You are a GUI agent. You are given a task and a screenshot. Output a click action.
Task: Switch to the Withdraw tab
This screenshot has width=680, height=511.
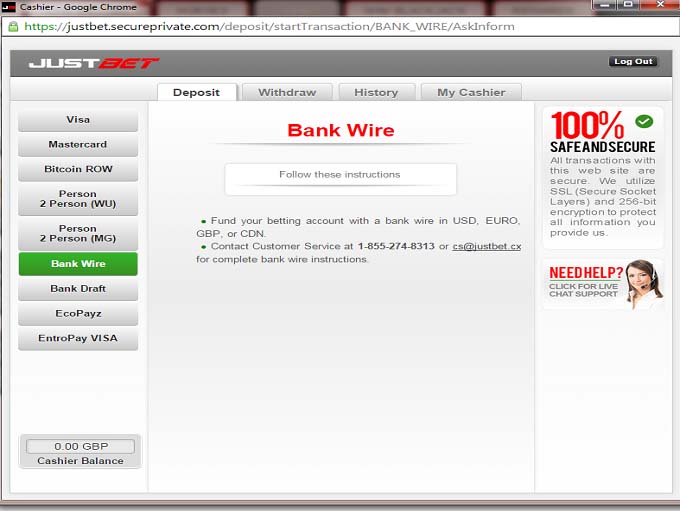(287, 92)
